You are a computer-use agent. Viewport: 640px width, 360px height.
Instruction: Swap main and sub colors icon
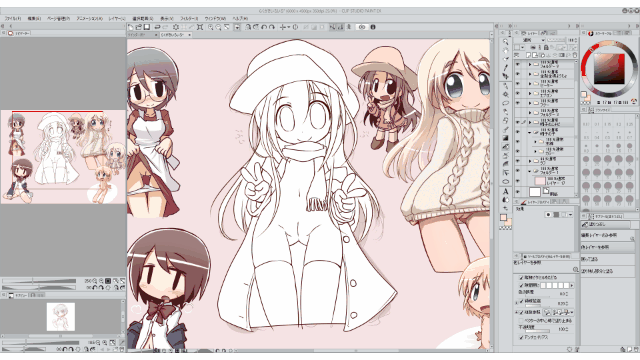[x=505, y=208]
